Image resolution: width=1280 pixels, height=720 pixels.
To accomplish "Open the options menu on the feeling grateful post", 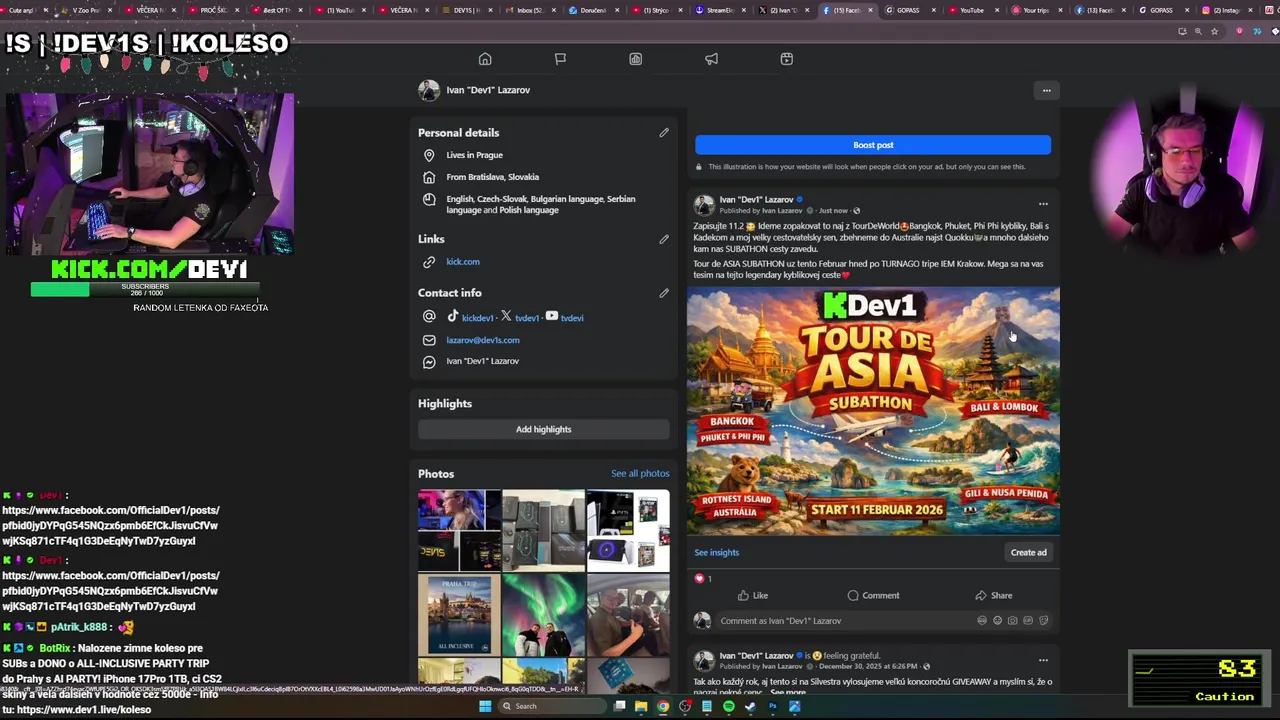I will pos(1043,660).
